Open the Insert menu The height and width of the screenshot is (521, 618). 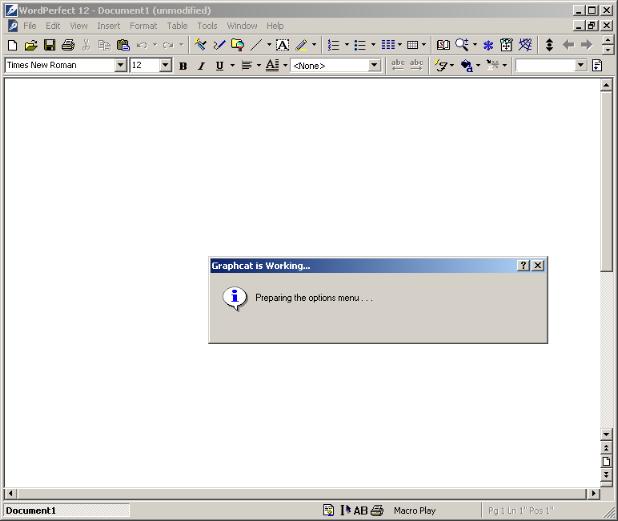[x=108, y=26]
